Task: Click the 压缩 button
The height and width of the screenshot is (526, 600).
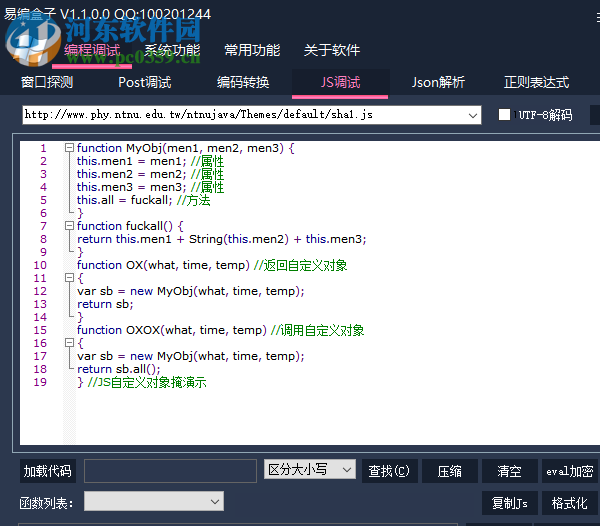Action: tap(450, 471)
